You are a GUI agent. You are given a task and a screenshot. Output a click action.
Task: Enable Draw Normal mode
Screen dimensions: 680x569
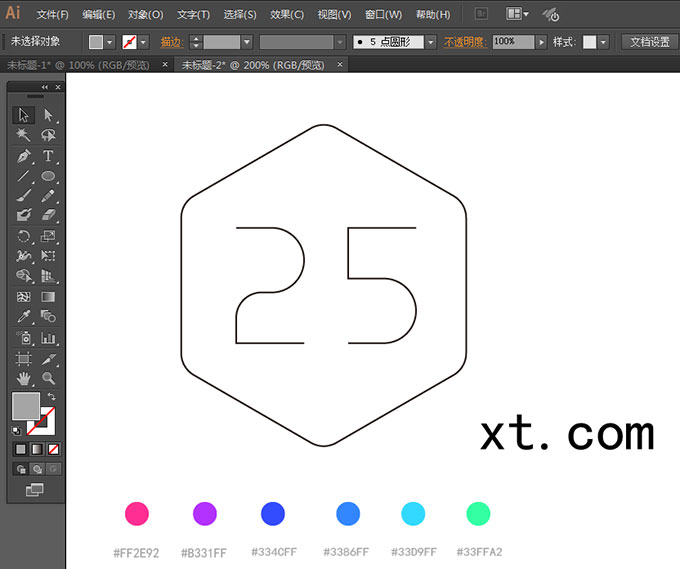coord(21,469)
